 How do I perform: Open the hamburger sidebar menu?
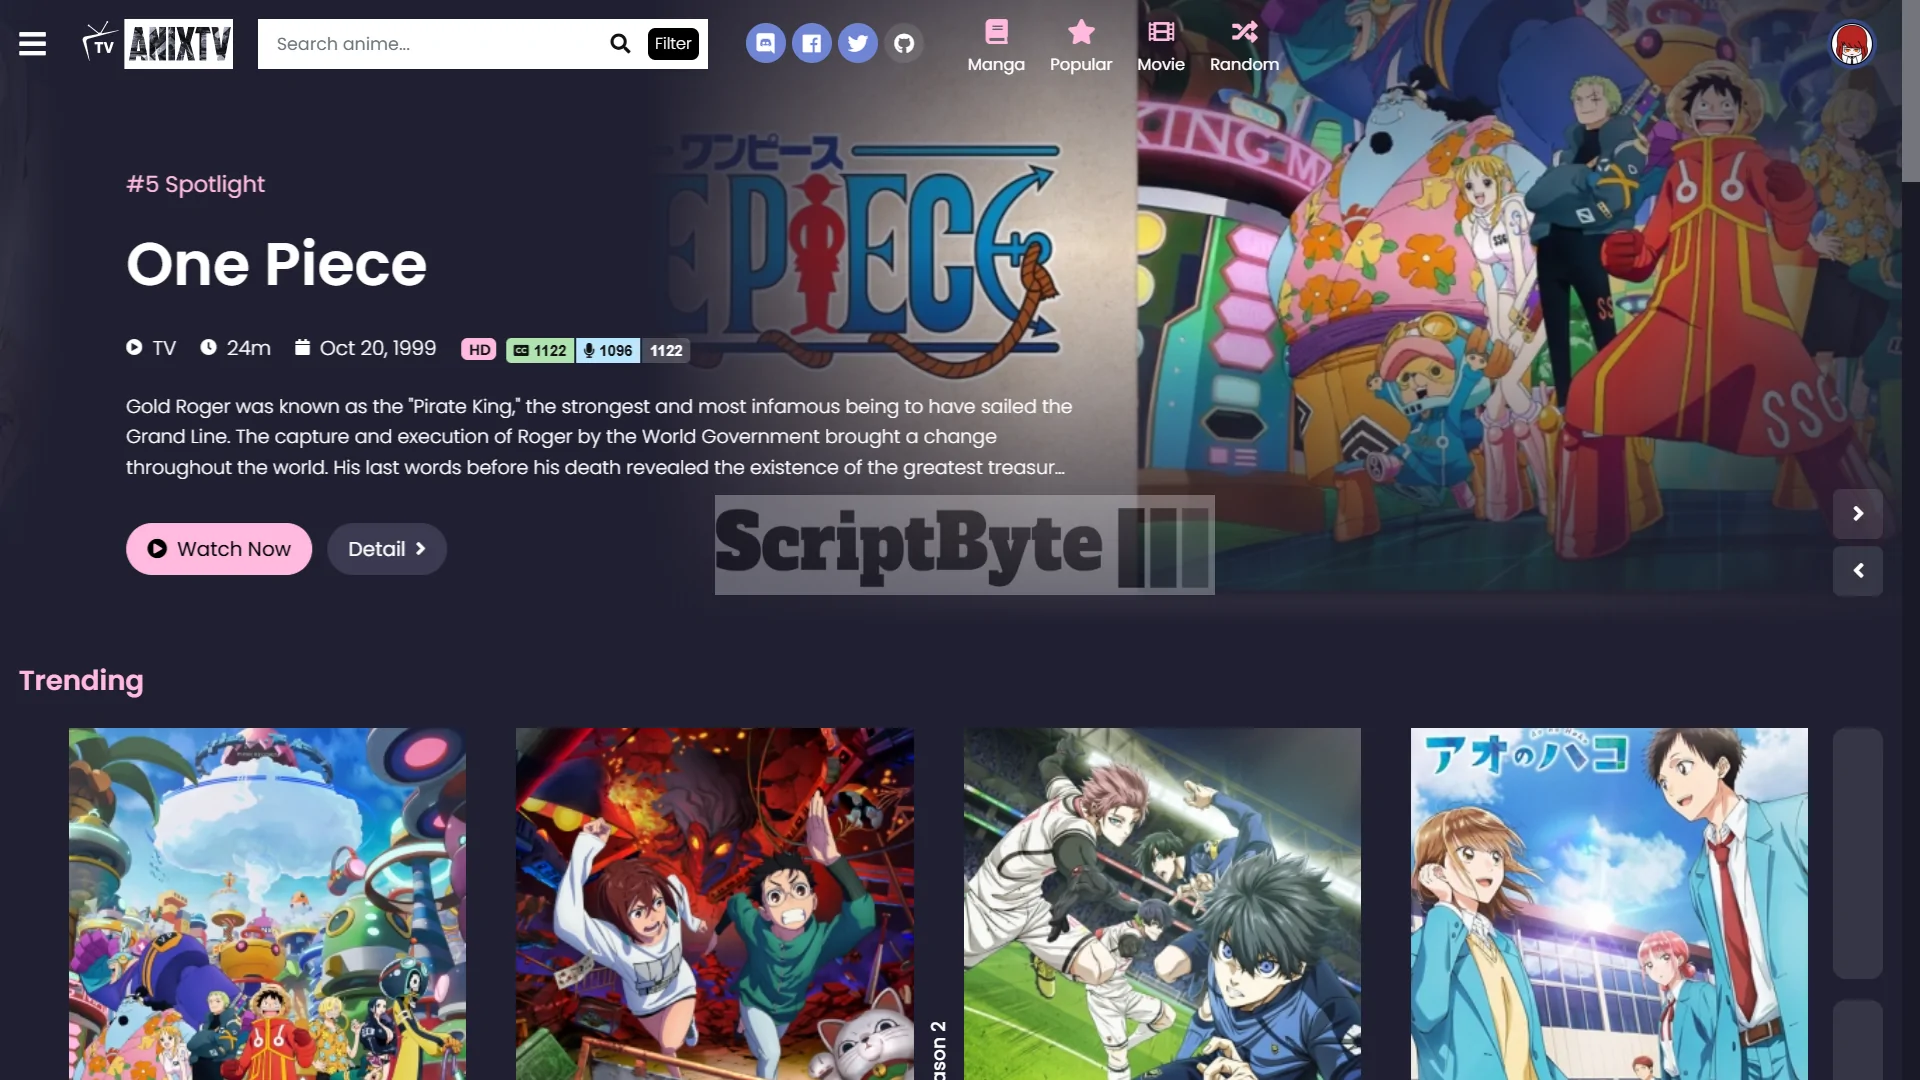[x=32, y=44]
